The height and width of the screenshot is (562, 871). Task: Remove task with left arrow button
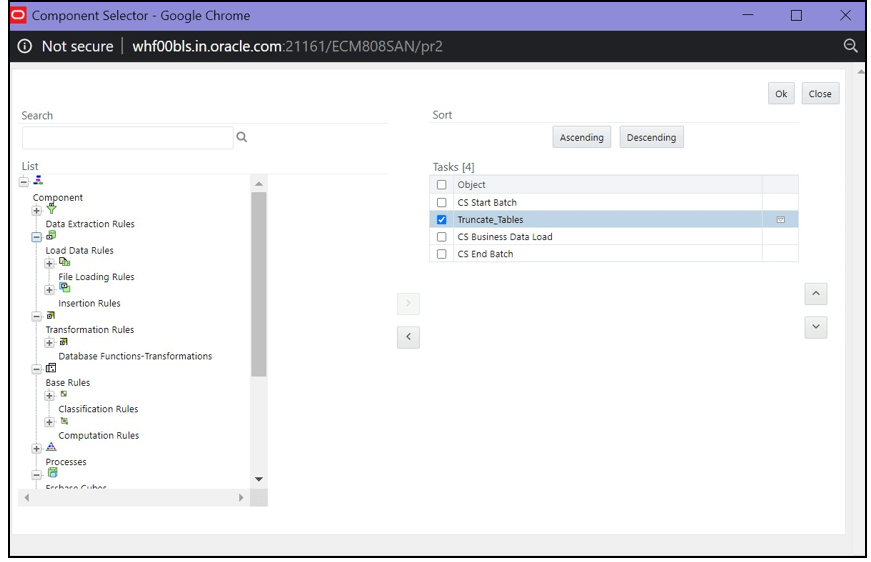coord(408,337)
